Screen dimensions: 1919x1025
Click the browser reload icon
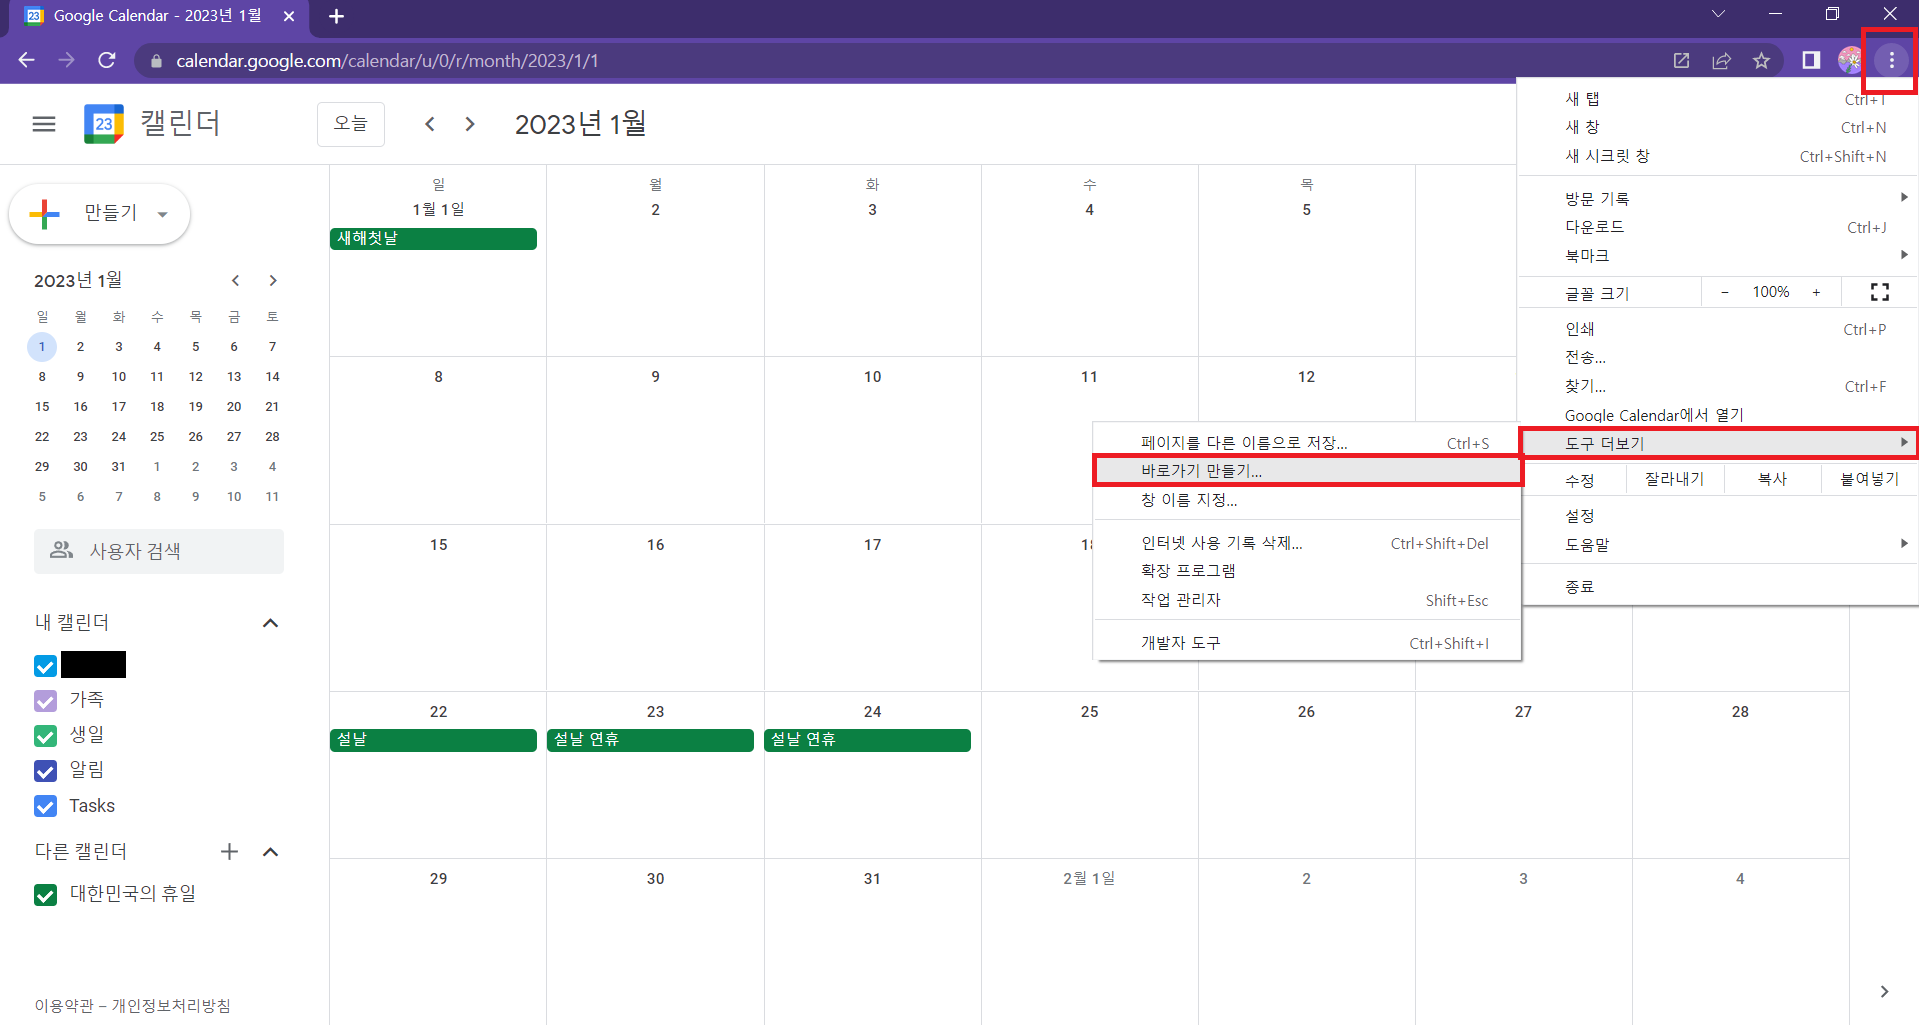click(x=107, y=60)
